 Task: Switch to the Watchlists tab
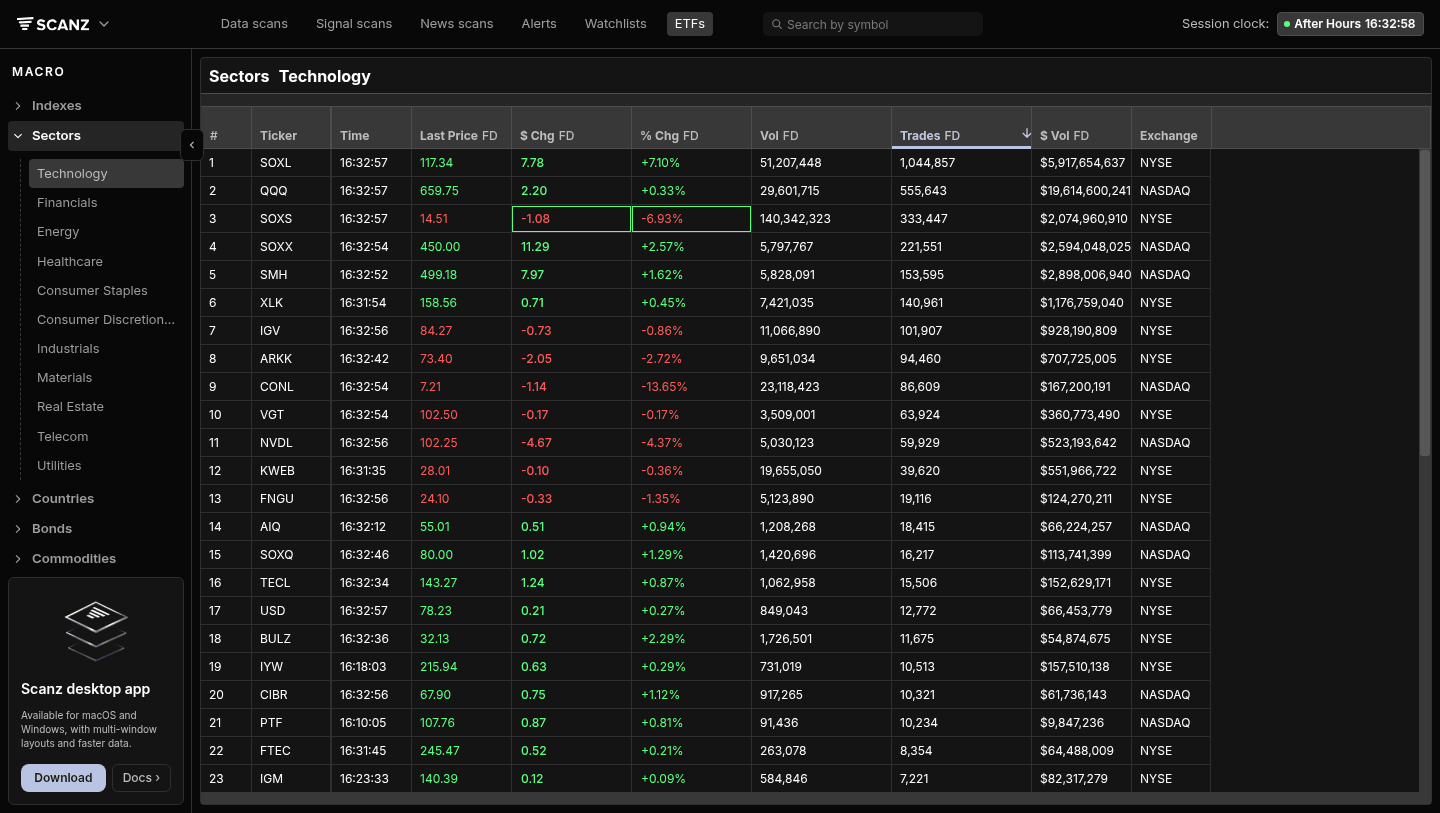[x=616, y=24]
